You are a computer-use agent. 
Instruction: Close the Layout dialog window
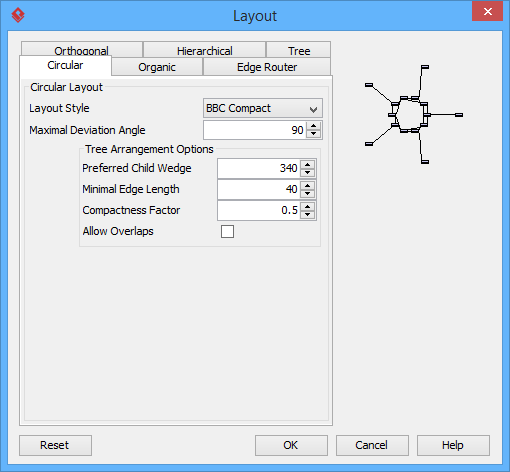[x=487, y=12]
